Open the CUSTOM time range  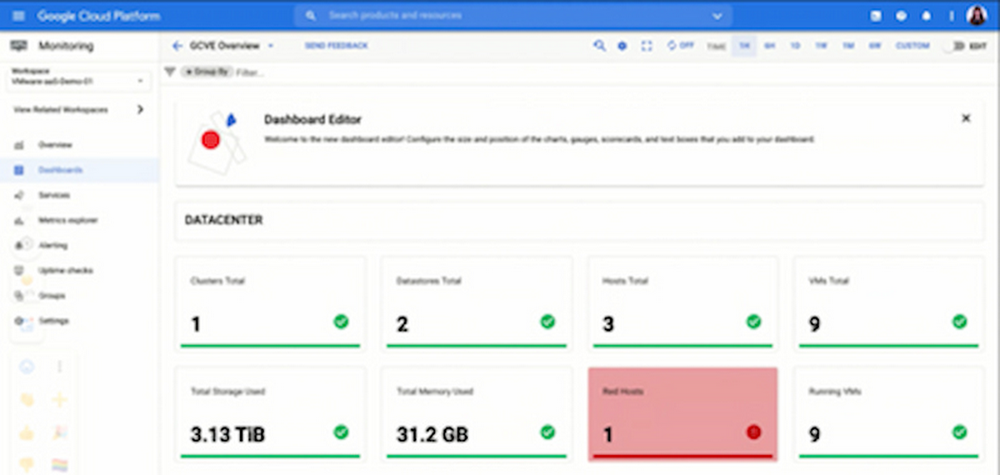[912, 46]
